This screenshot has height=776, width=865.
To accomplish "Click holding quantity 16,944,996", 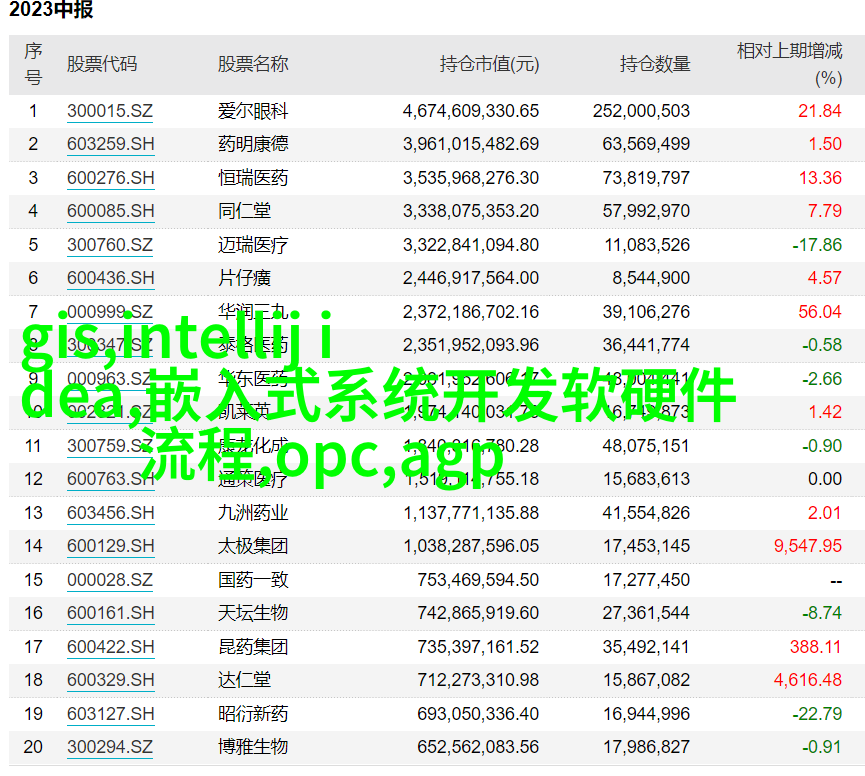I will [646, 714].
